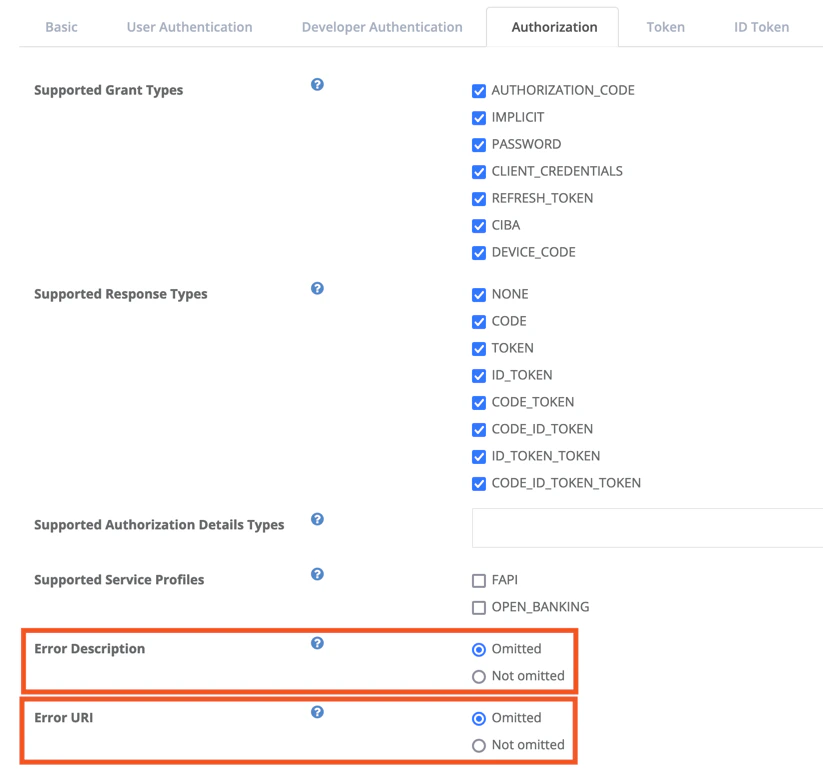The image size is (823, 772).
Task: Open help for Supported Service Profiles
Action: click(x=317, y=574)
